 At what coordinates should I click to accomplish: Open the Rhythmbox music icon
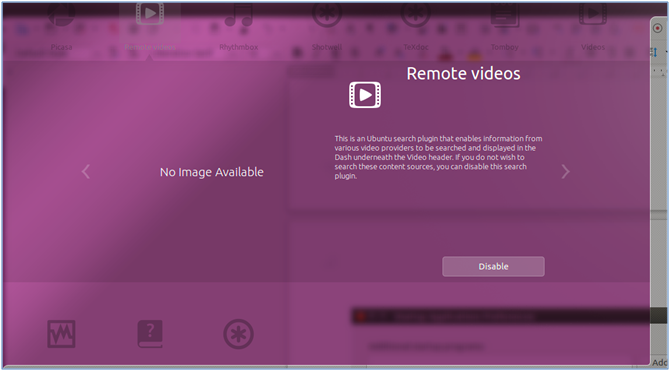239,15
